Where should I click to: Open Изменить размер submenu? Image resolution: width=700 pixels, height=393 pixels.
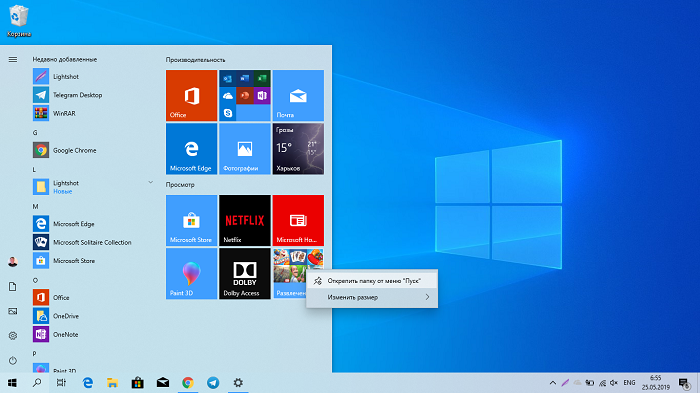click(x=372, y=297)
